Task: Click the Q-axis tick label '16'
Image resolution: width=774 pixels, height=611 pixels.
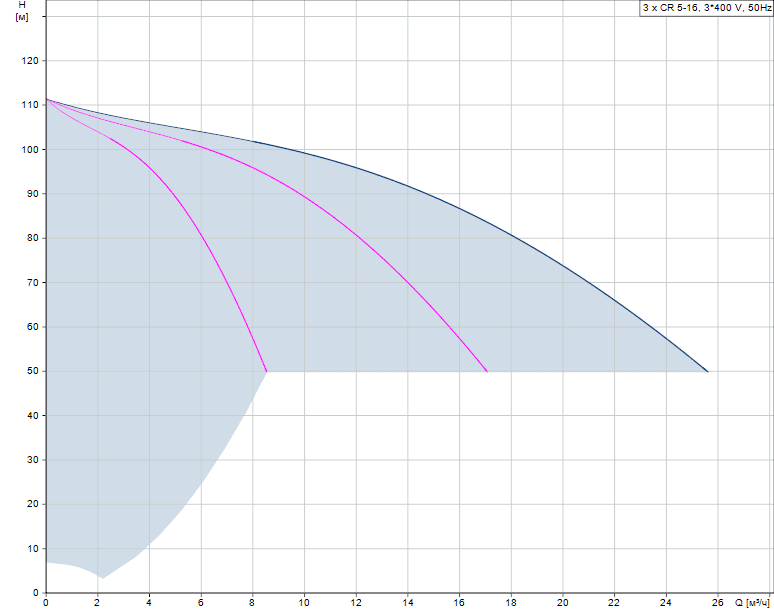Action: click(459, 603)
